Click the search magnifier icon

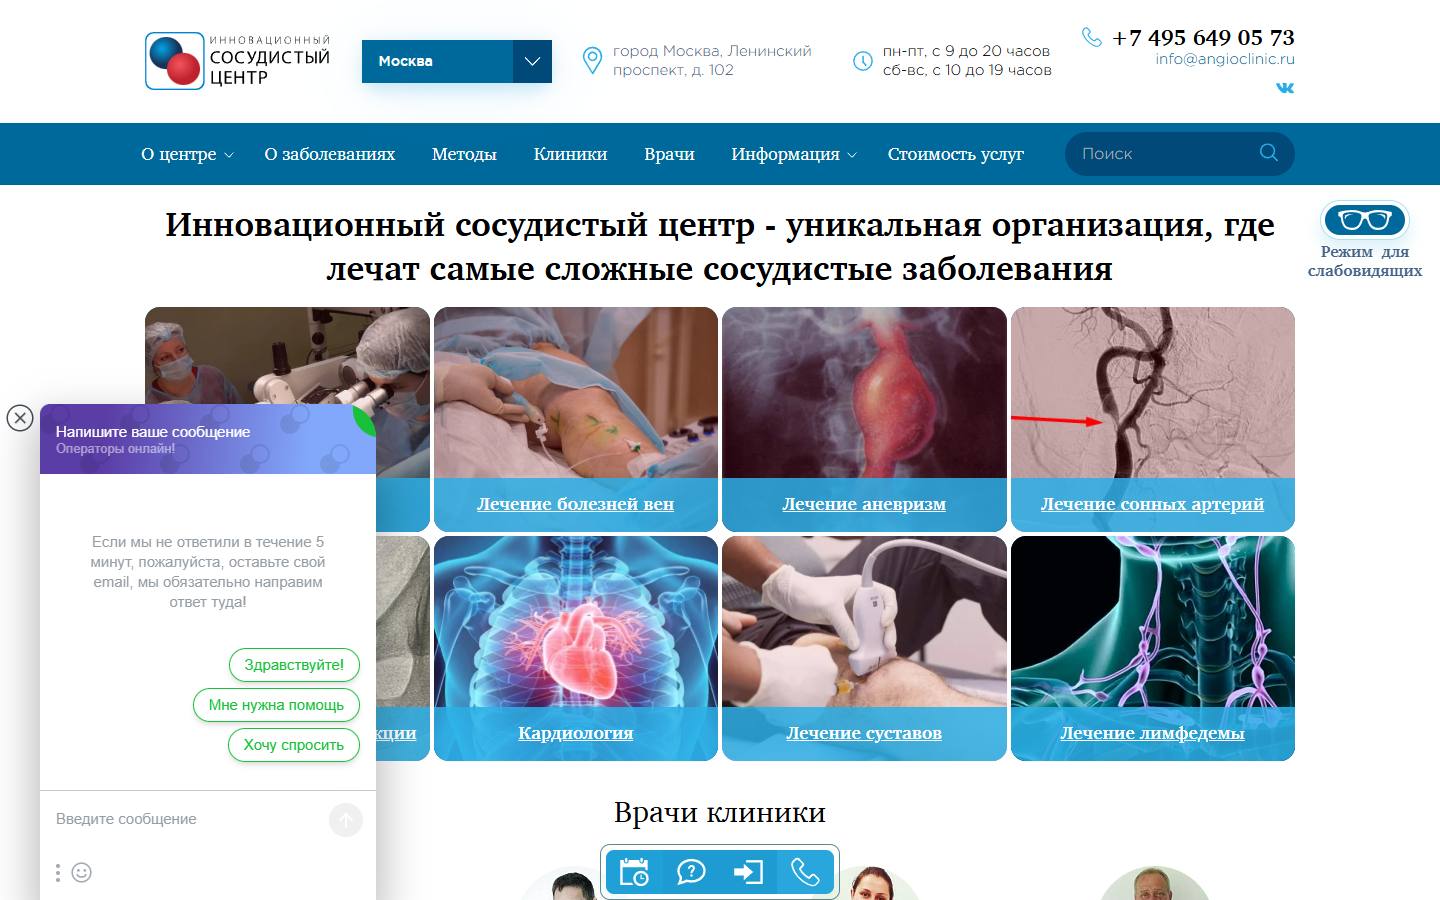click(x=1269, y=153)
